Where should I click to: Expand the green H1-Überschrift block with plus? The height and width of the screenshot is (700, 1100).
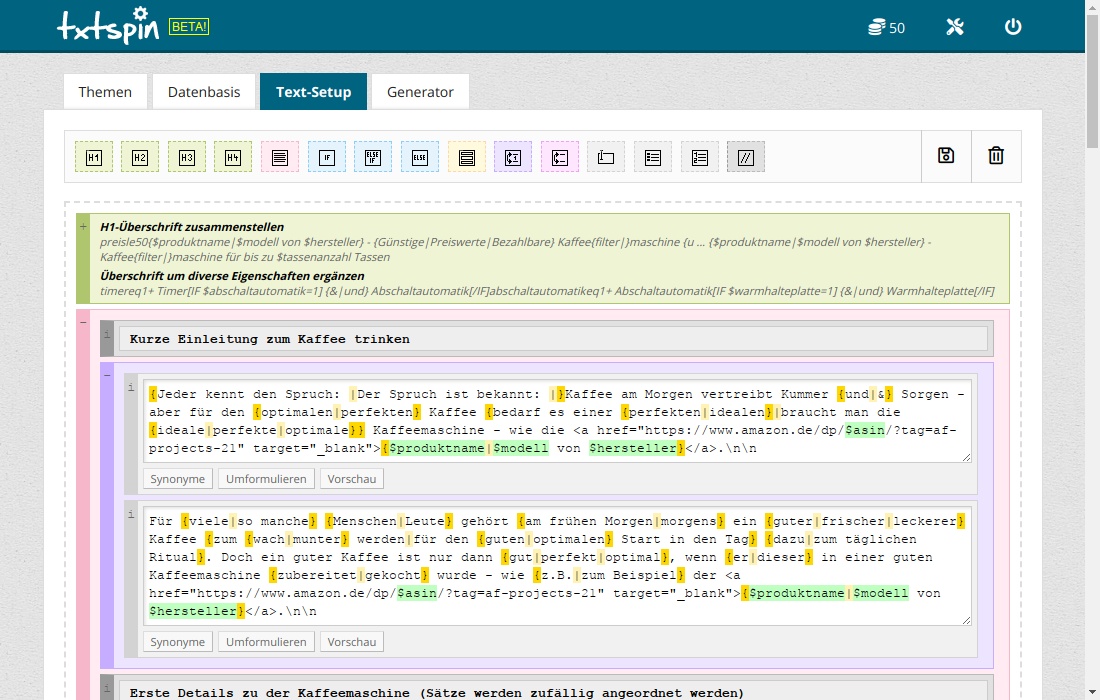[x=83, y=227]
